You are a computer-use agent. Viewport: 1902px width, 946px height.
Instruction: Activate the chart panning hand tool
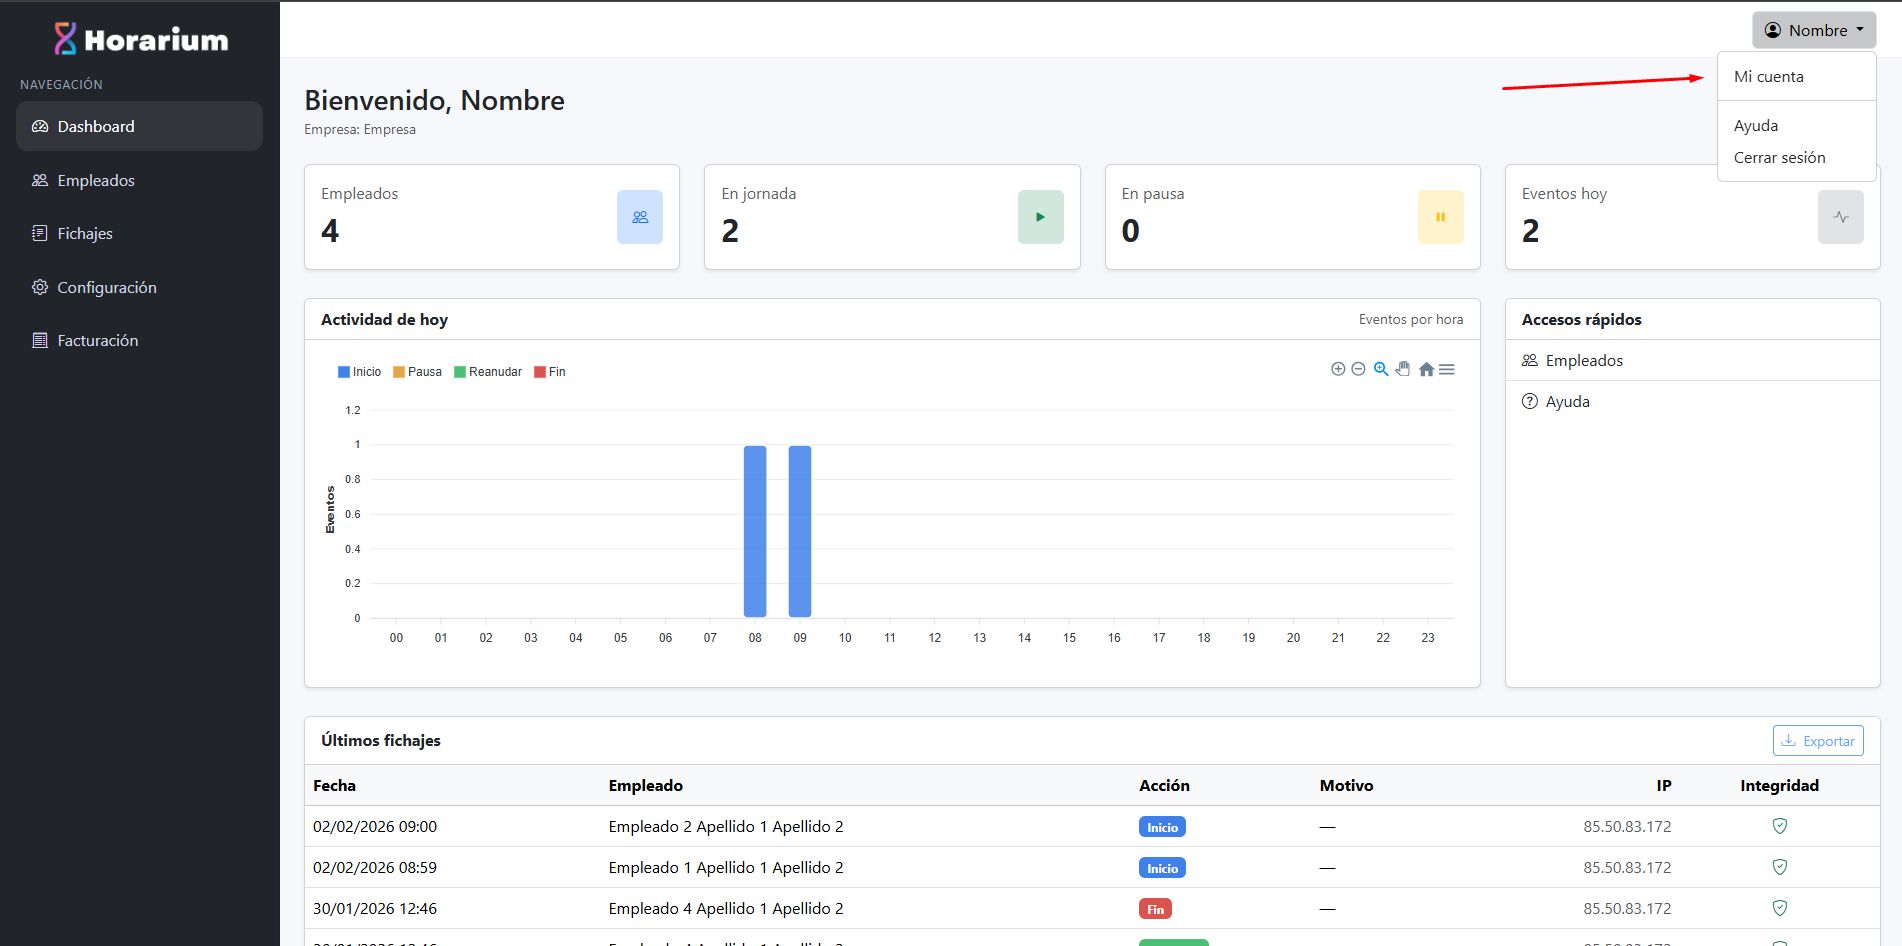(x=1403, y=369)
